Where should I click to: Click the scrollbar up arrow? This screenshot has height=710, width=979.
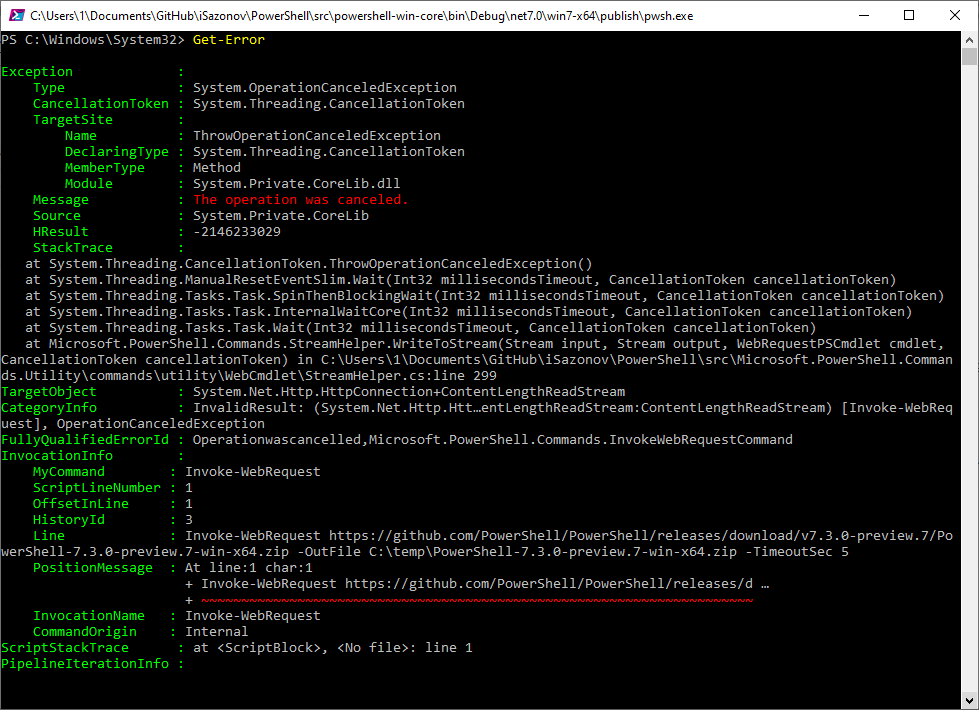[x=969, y=40]
